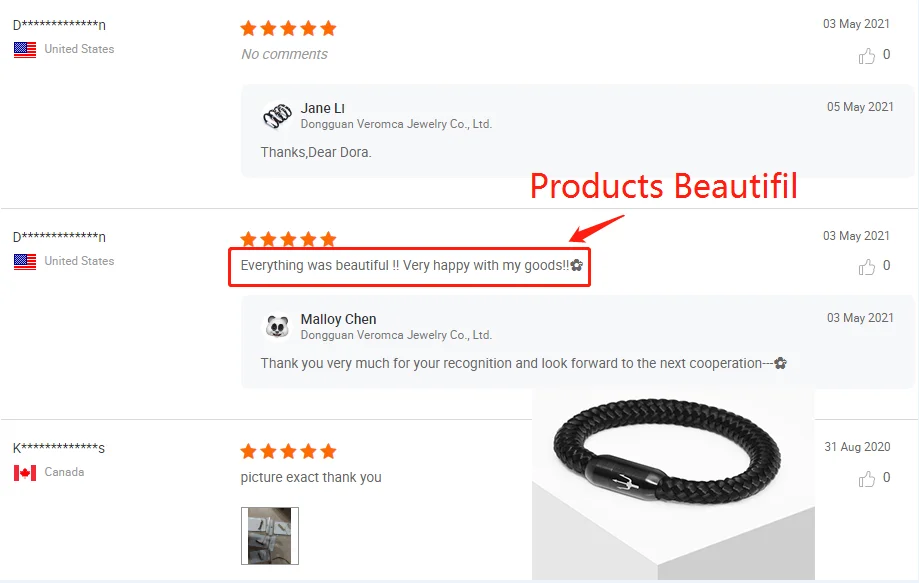Click the second reviewer's United States flag
Viewport: 919px width, 583px height.
(25, 261)
